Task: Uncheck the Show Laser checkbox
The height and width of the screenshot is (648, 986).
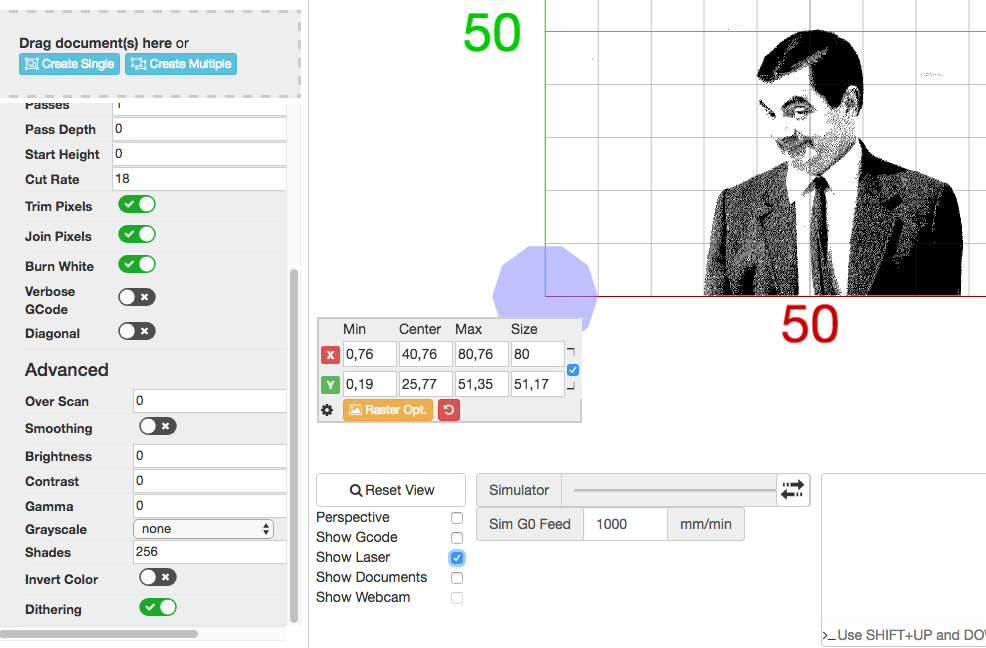Action: click(x=457, y=558)
